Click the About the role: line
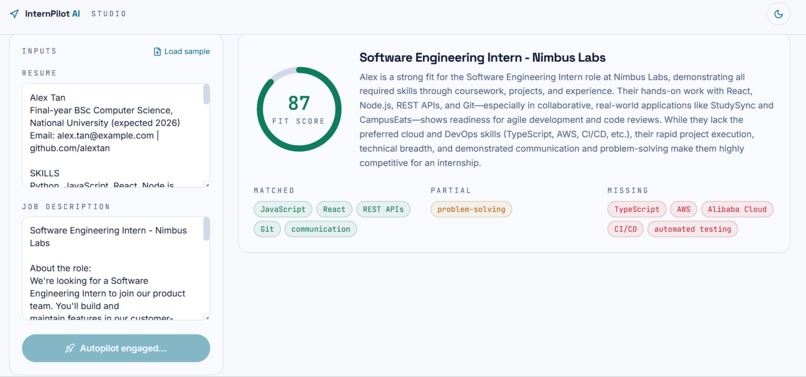 coord(60,268)
